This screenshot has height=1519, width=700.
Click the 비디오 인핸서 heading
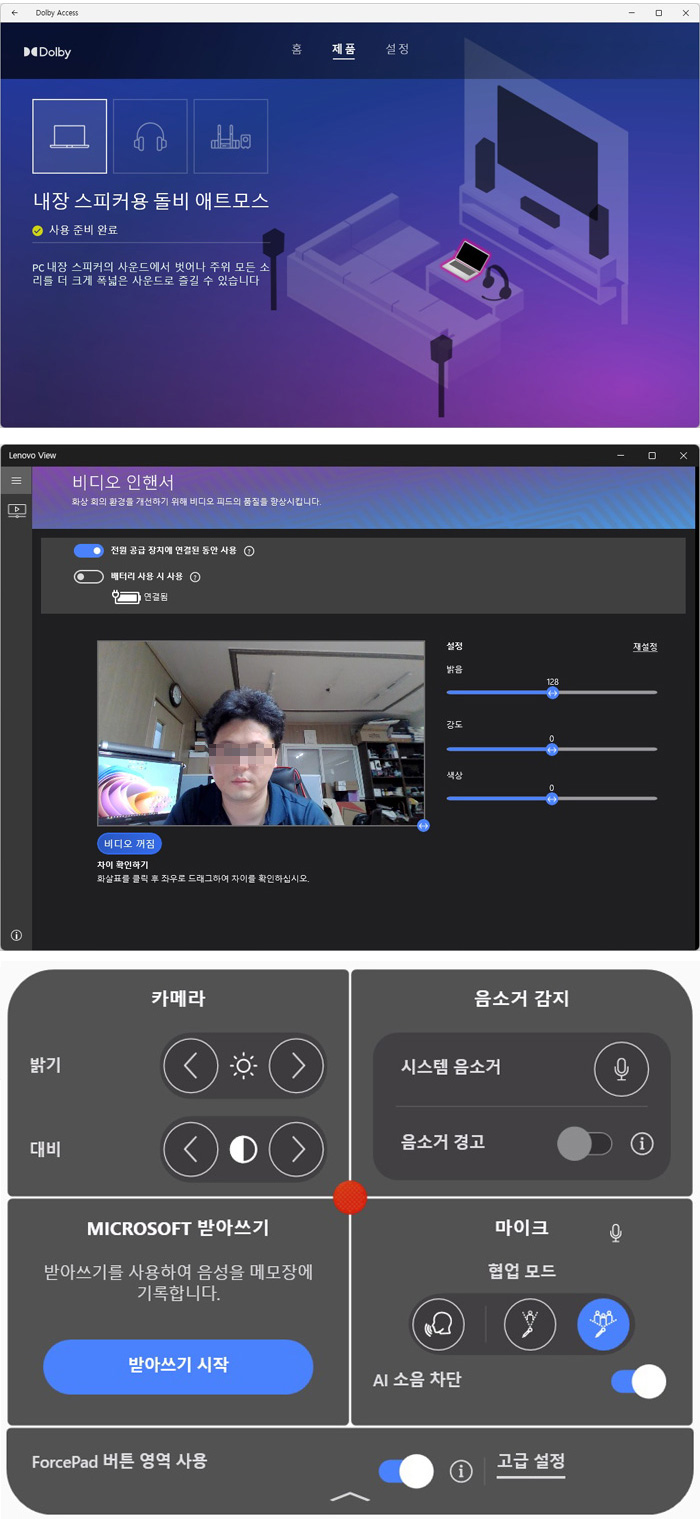click(x=123, y=482)
